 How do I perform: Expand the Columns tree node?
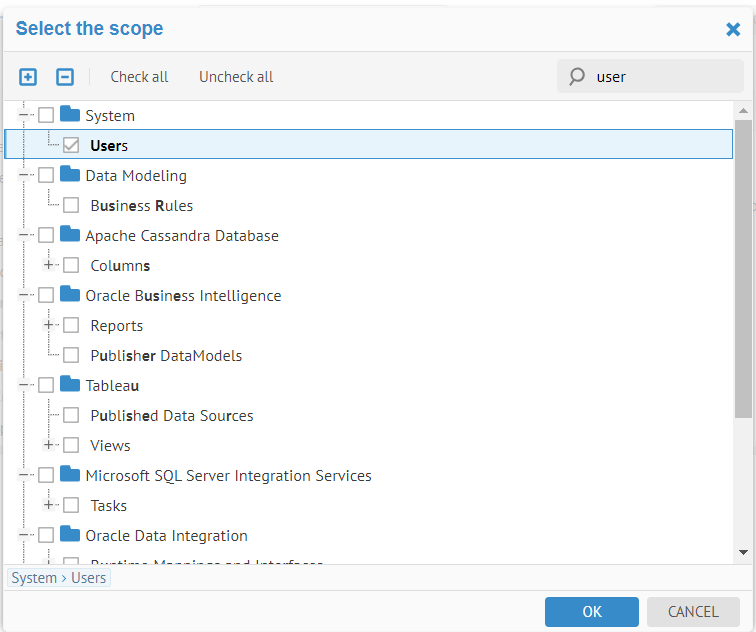pos(48,265)
